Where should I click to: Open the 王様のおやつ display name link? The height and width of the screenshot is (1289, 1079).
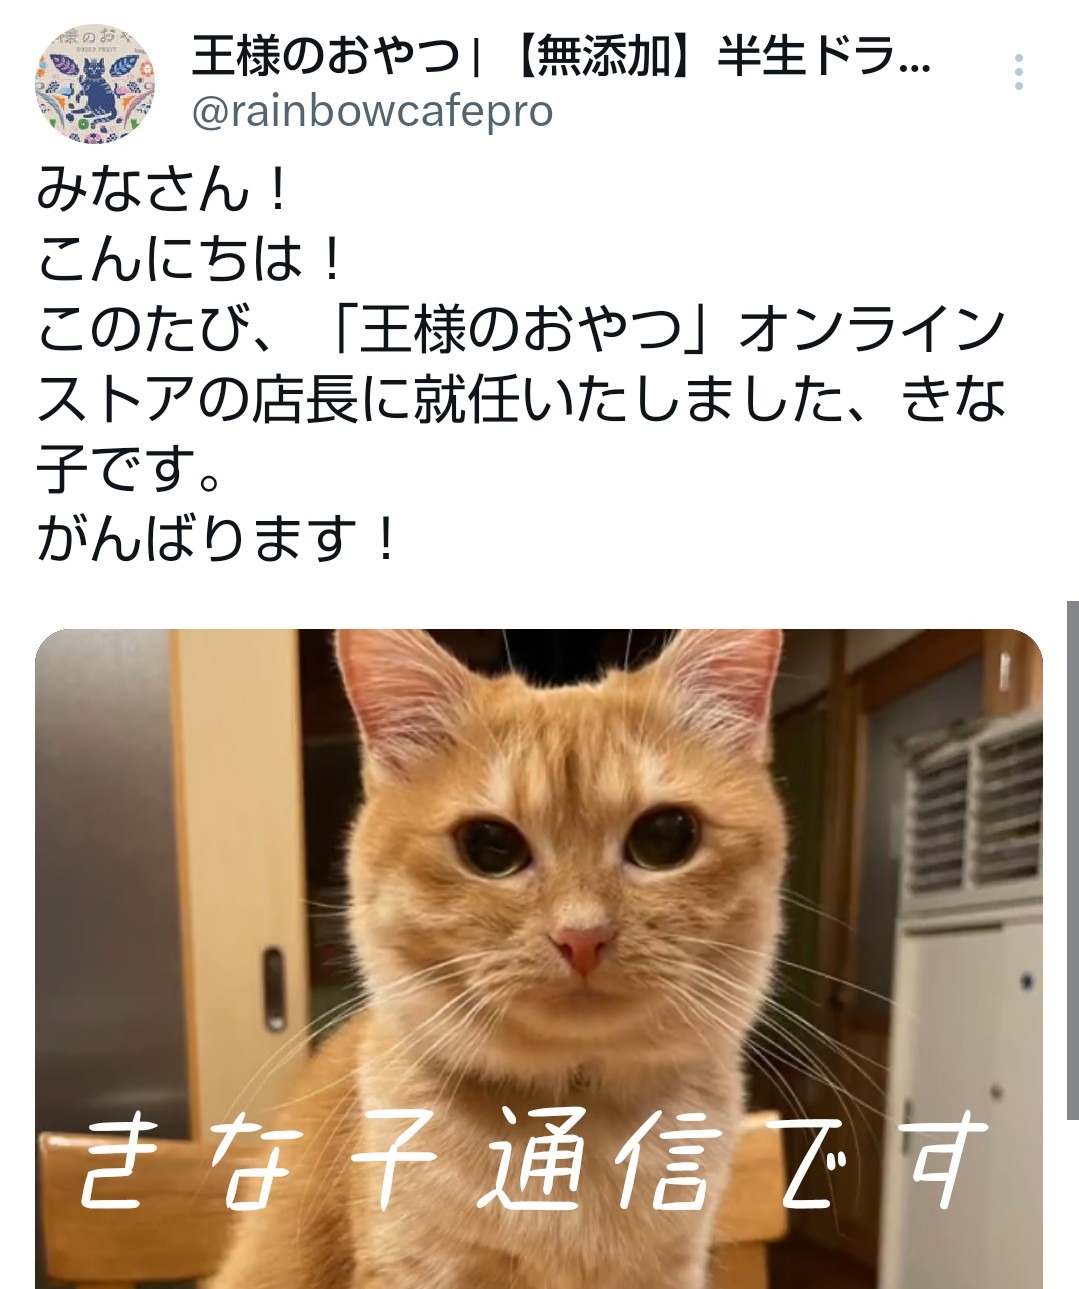[x=327, y=56]
